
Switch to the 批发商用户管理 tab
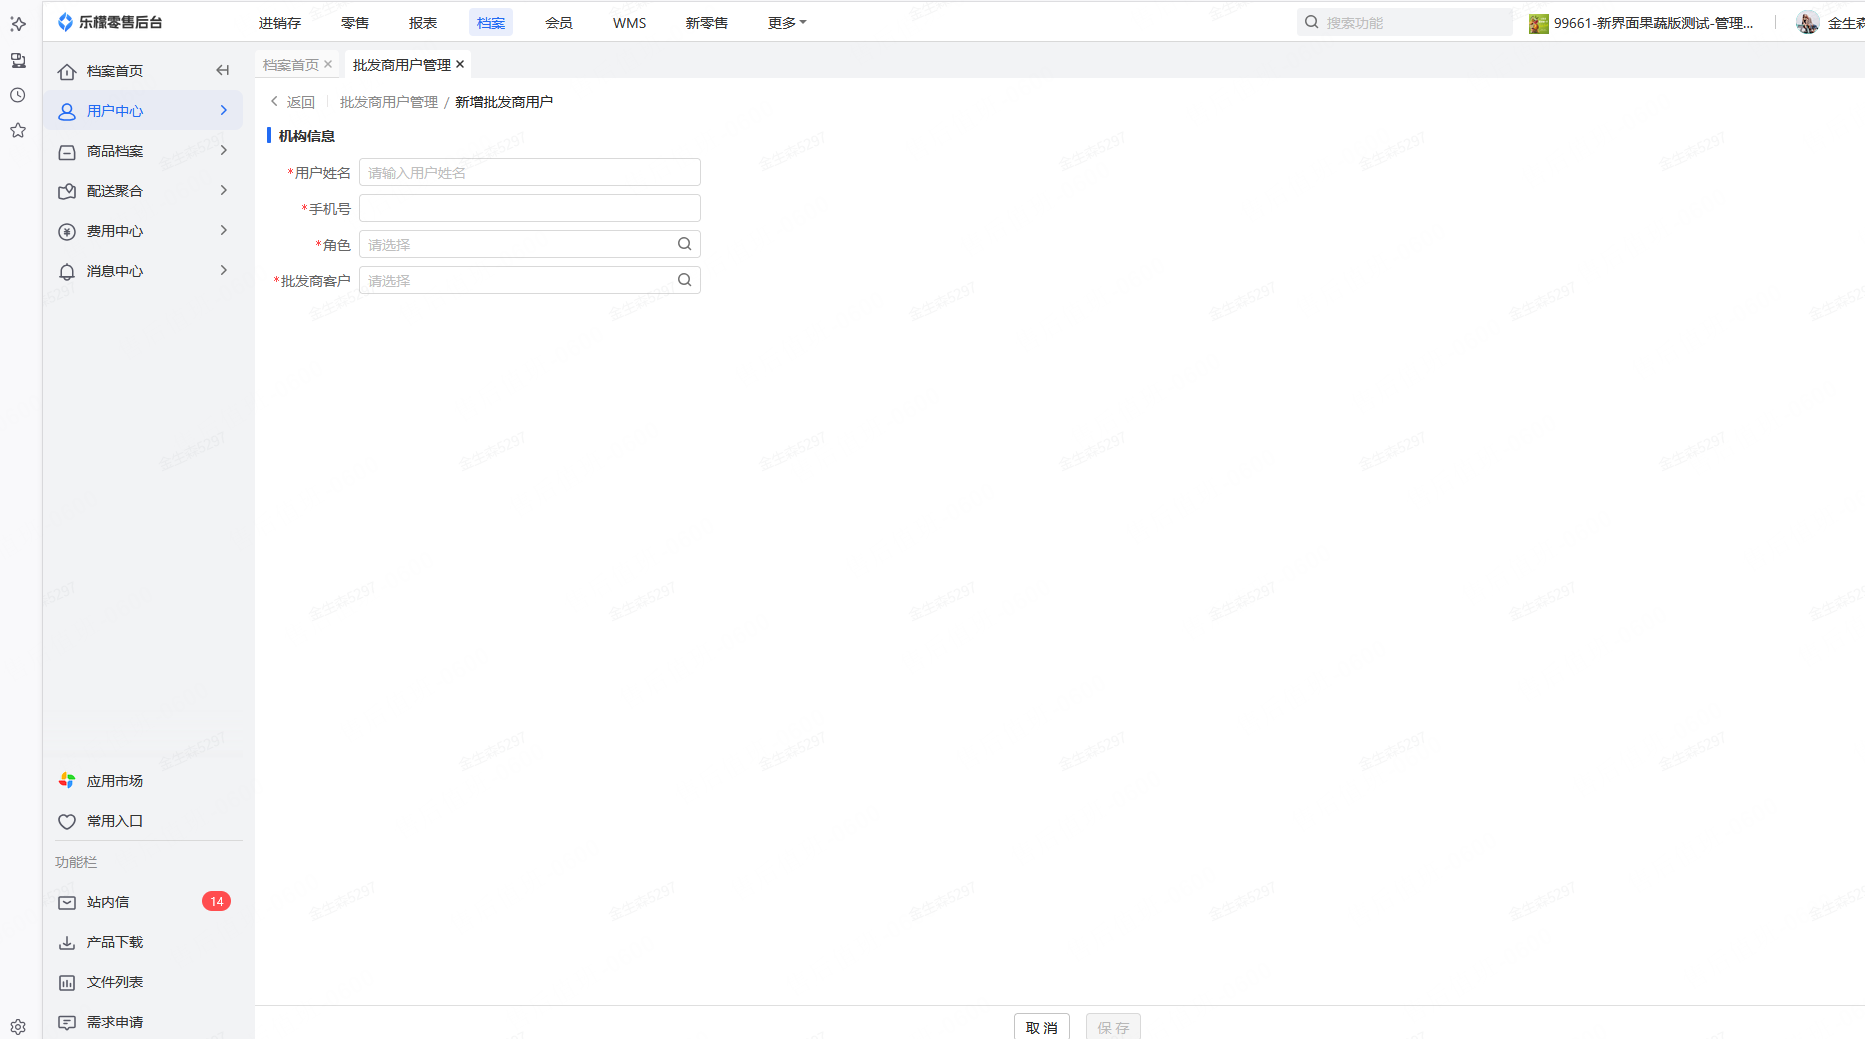402,64
